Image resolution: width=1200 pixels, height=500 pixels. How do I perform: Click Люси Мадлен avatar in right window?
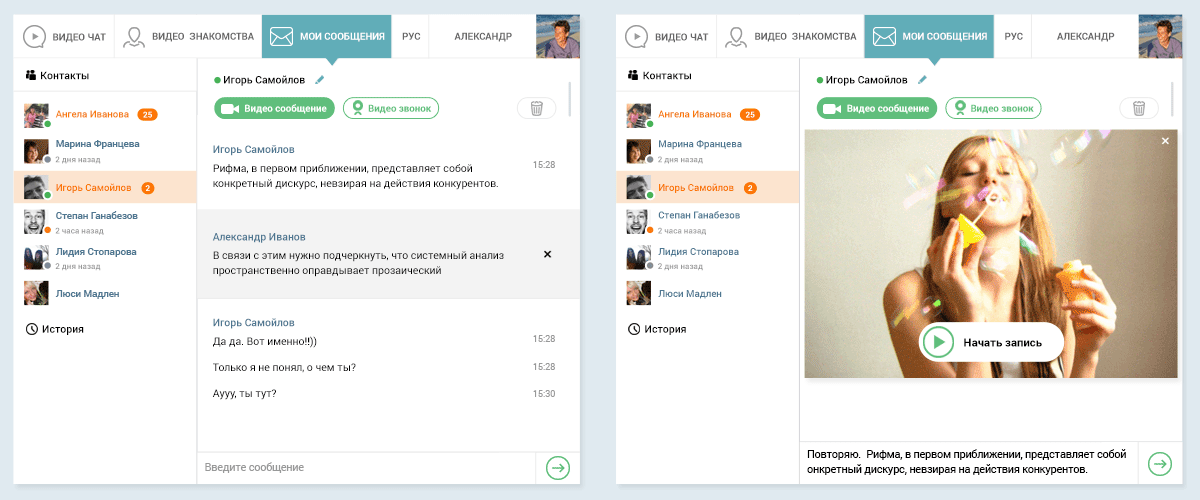638,293
